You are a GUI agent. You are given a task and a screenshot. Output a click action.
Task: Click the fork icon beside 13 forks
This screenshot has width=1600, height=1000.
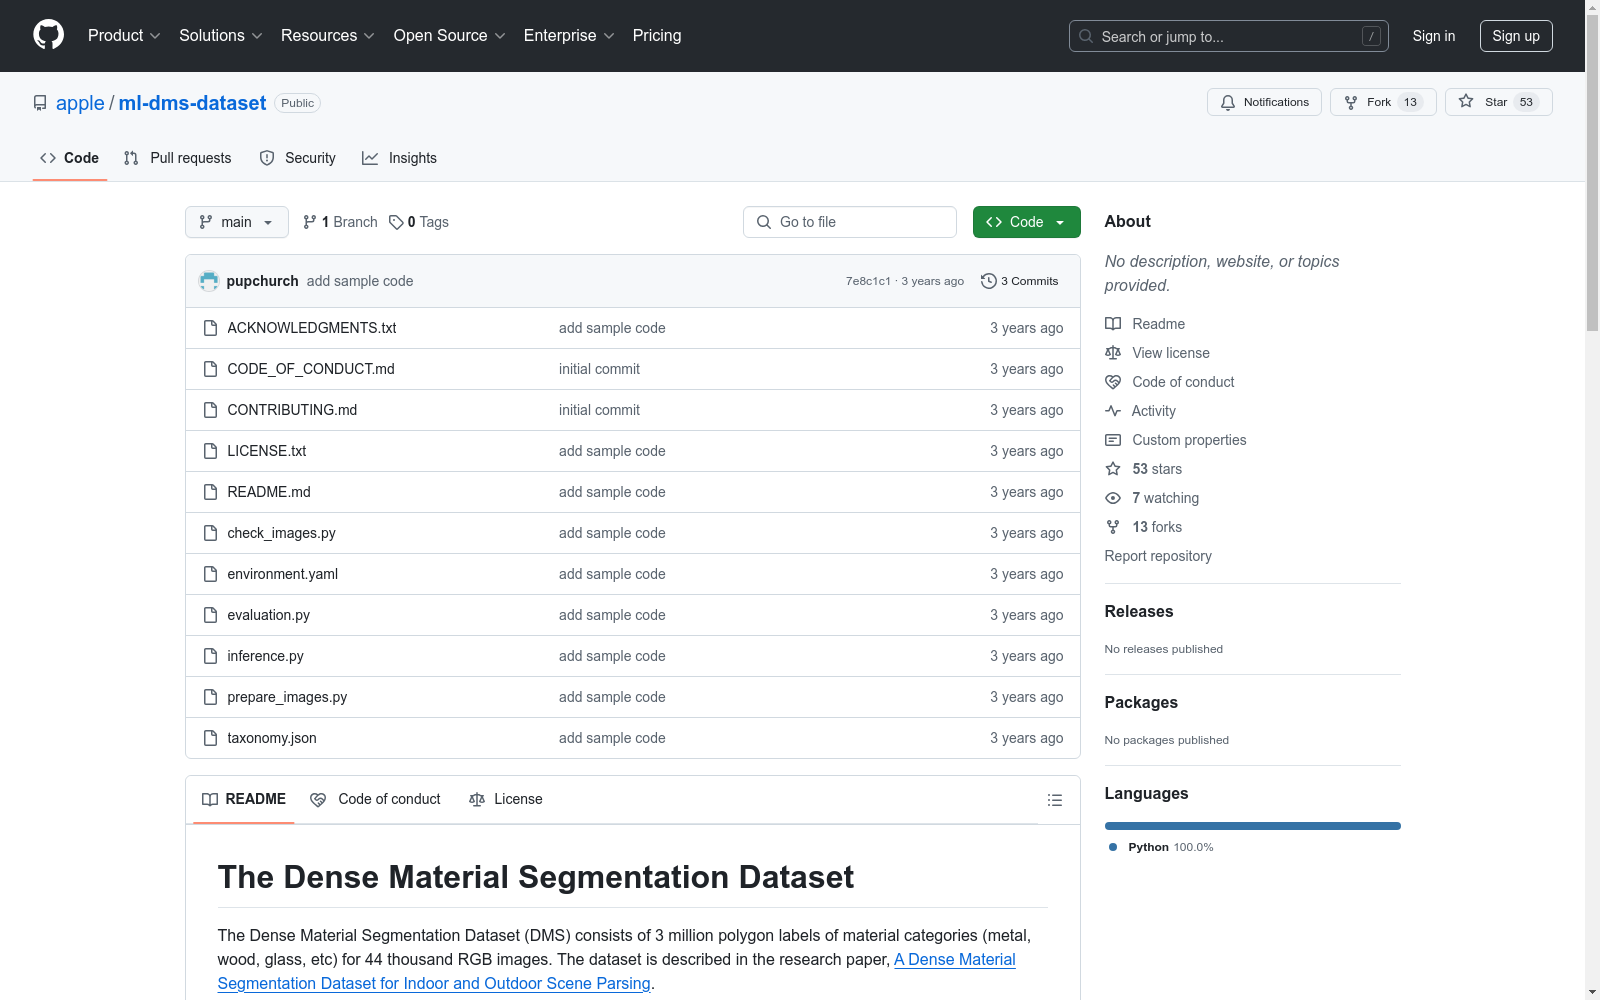[1113, 527]
